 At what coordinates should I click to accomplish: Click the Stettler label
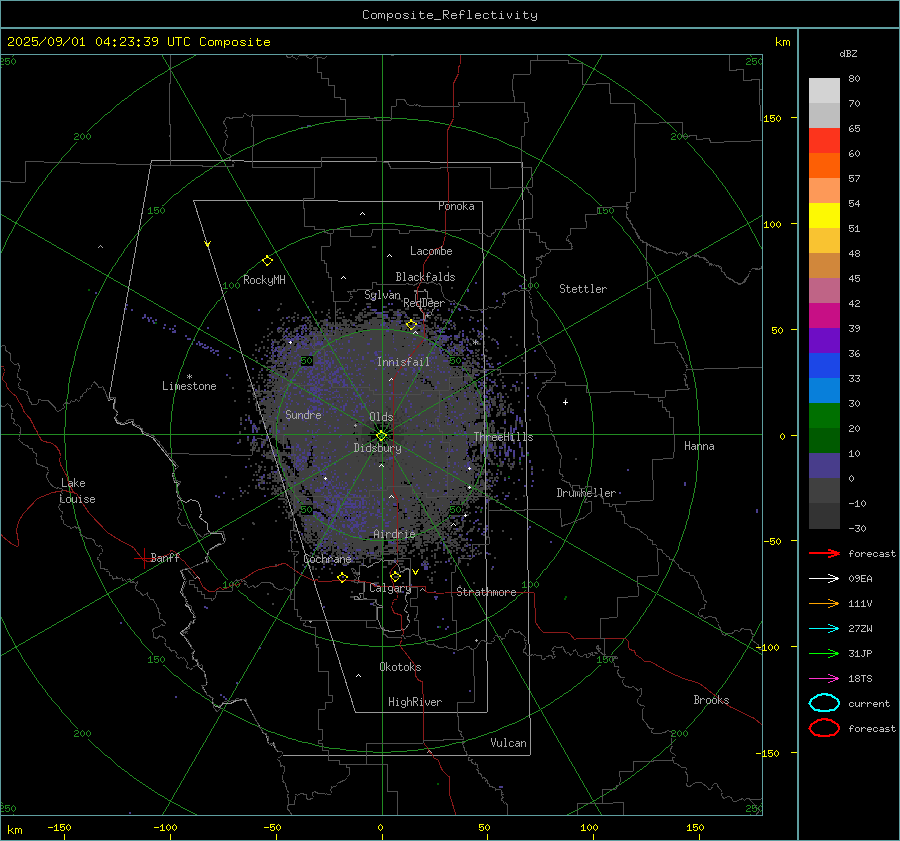click(583, 289)
